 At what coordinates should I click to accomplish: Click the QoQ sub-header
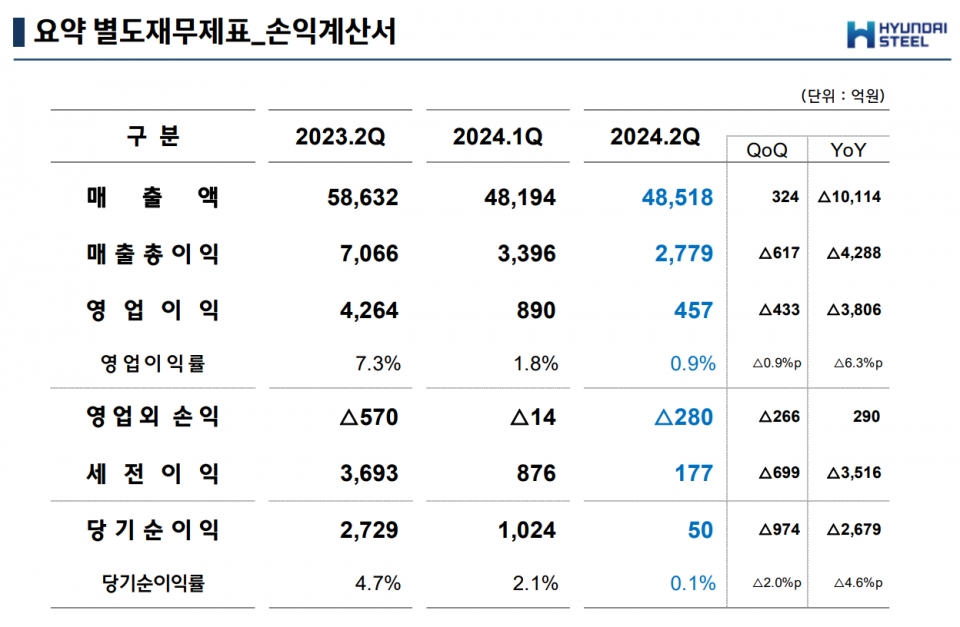[767, 150]
